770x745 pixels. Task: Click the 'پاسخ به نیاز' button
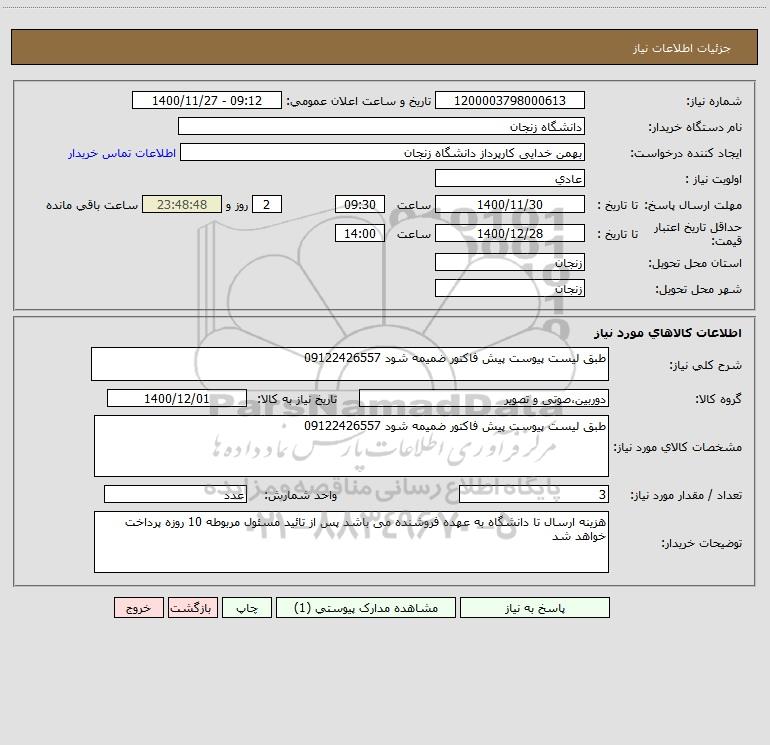(x=534, y=607)
